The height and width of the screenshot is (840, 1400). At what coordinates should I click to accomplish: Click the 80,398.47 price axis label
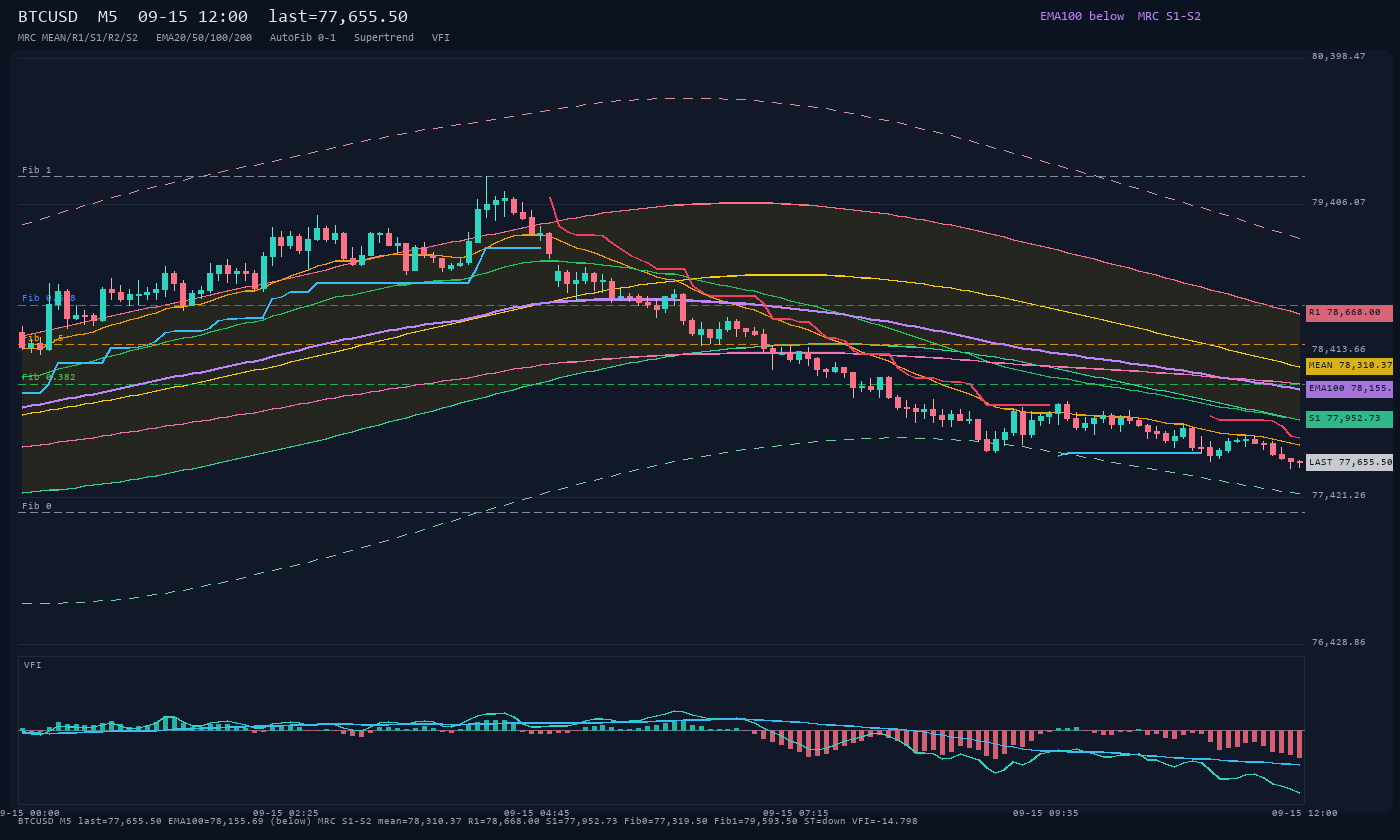(1338, 56)
